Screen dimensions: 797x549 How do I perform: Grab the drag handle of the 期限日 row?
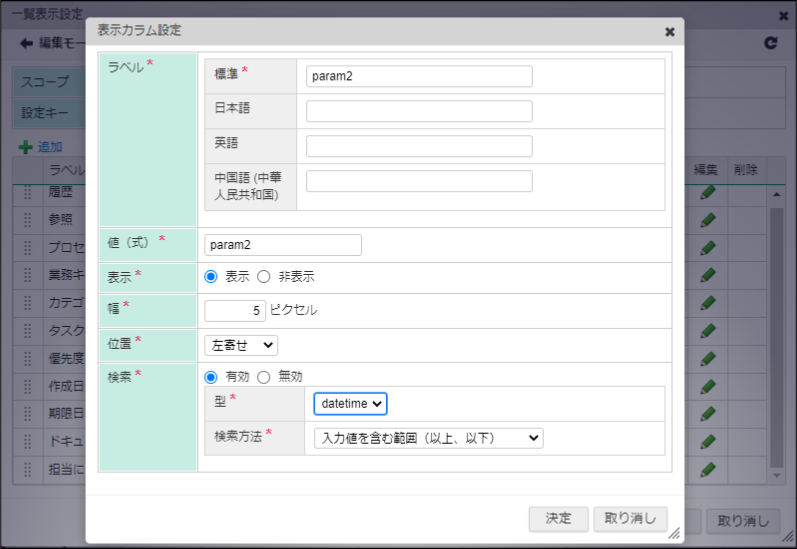pos(27,414)
